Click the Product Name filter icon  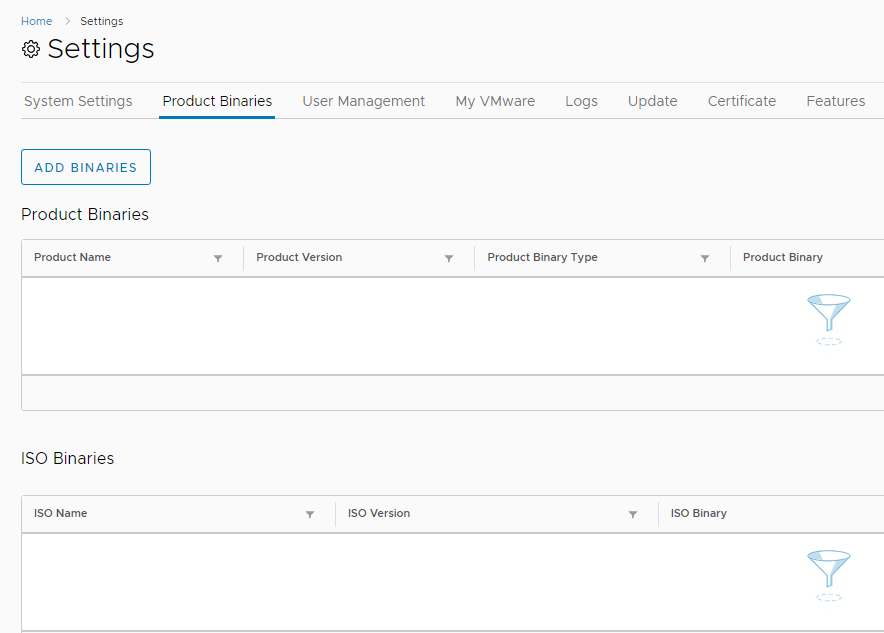(x=218, y=259)
